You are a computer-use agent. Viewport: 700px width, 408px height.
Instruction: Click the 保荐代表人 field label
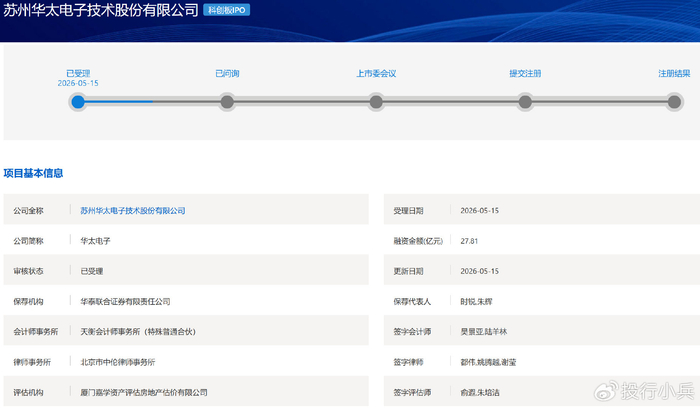pos(412,301)
